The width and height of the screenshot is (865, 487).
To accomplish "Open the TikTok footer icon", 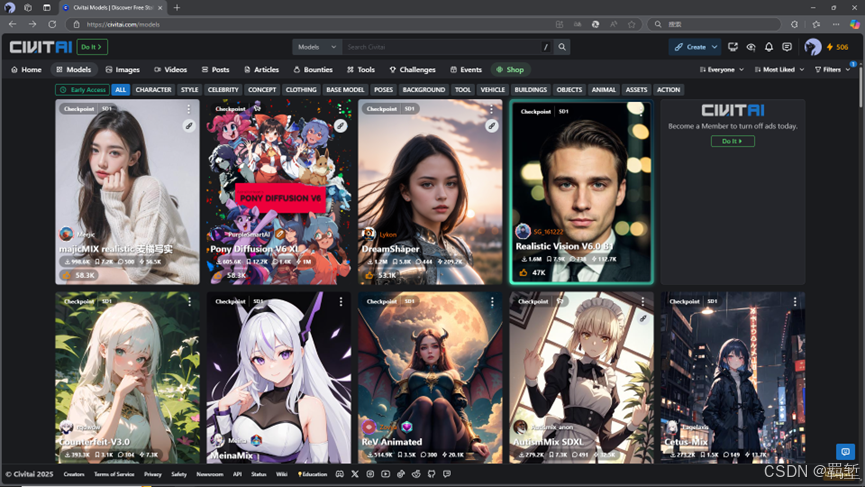I will pos(401,474).
